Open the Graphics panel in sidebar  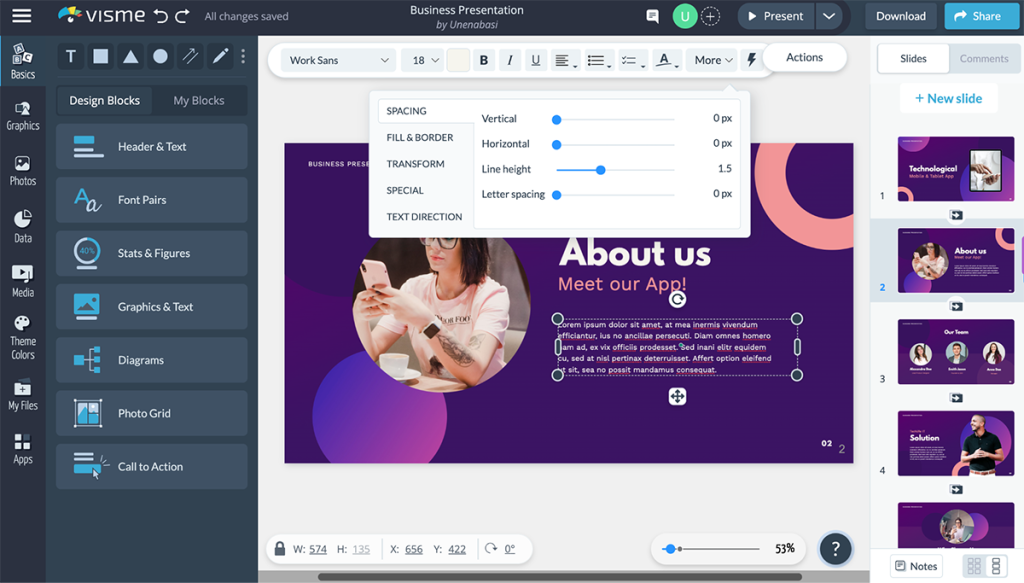coord(23,117)
